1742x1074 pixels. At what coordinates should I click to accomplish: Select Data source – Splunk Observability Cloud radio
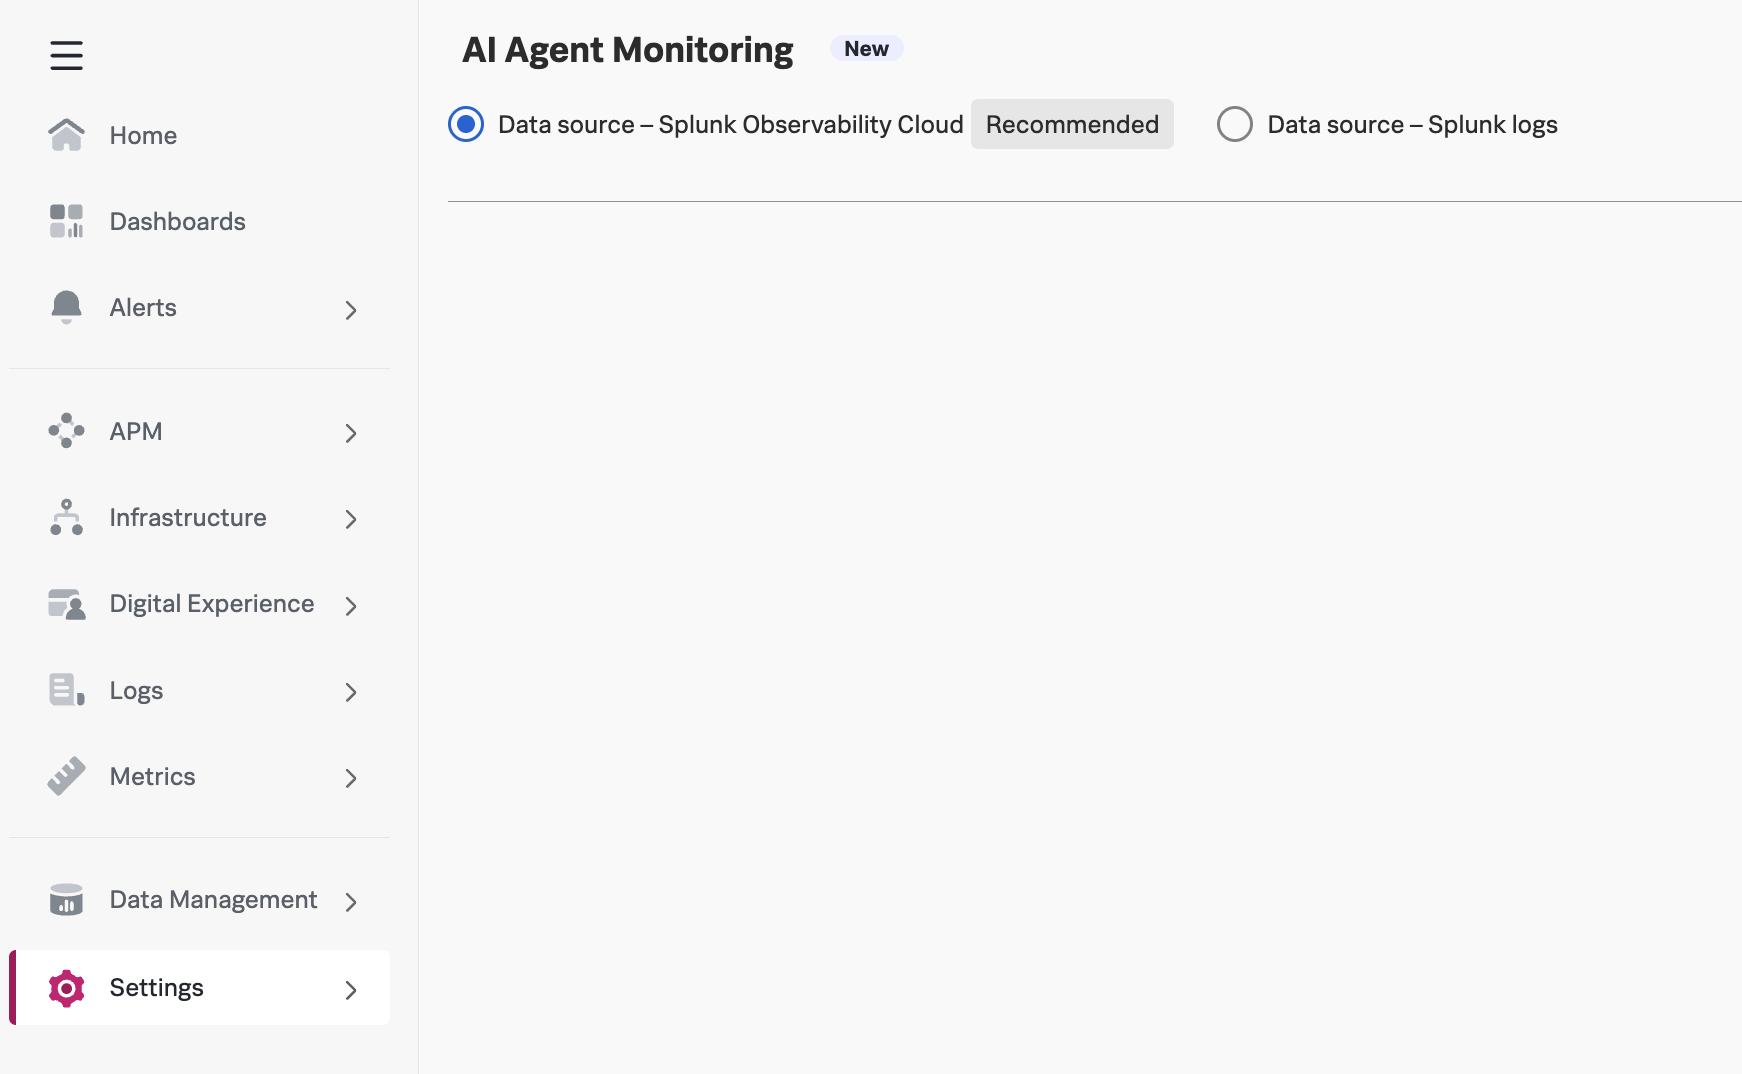(466, 124)
